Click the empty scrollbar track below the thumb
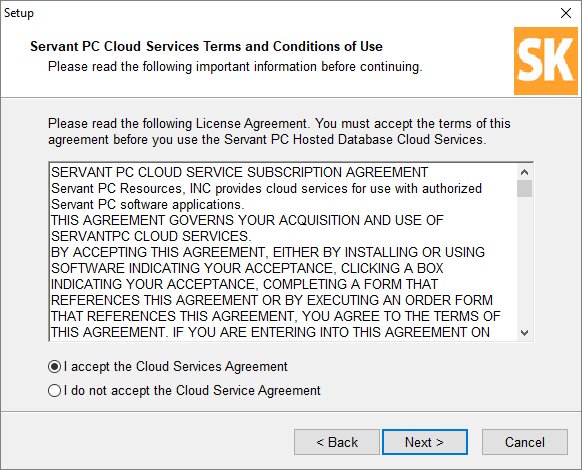 [x=524, y=261]
